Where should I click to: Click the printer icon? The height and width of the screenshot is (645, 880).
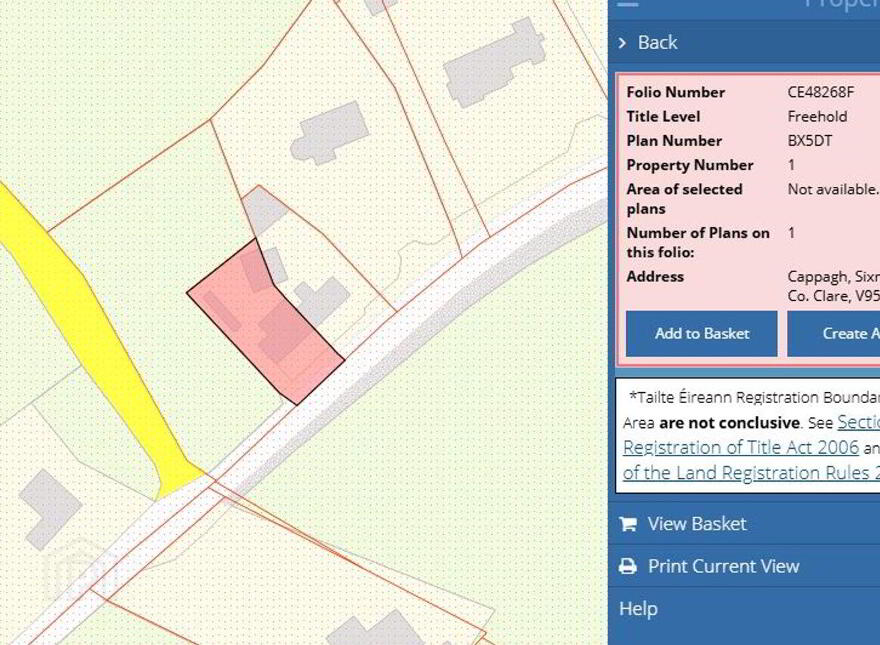tap(628, 566)
